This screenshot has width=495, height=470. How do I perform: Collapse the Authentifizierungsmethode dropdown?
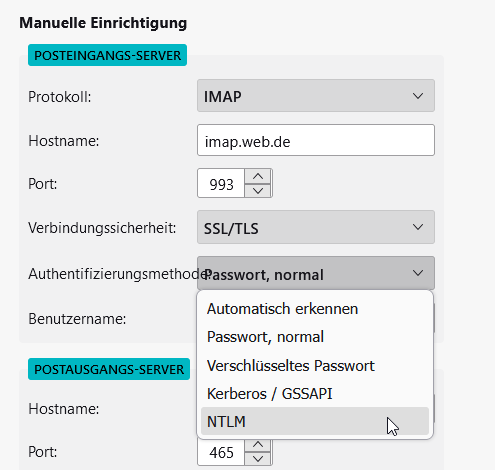coord(316,273)
